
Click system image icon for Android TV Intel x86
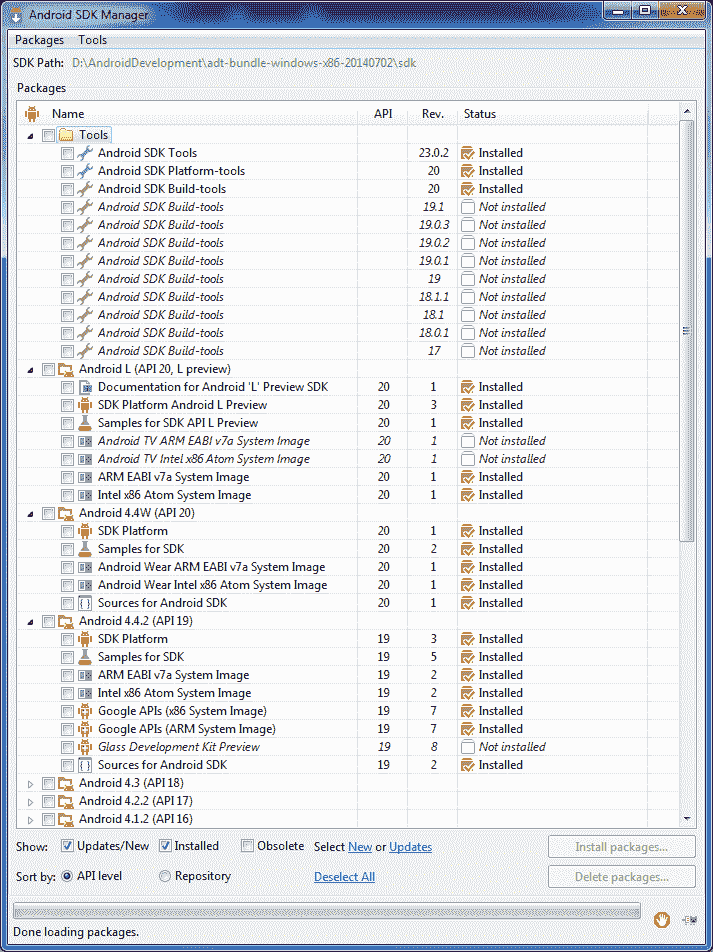click(85, 460)
